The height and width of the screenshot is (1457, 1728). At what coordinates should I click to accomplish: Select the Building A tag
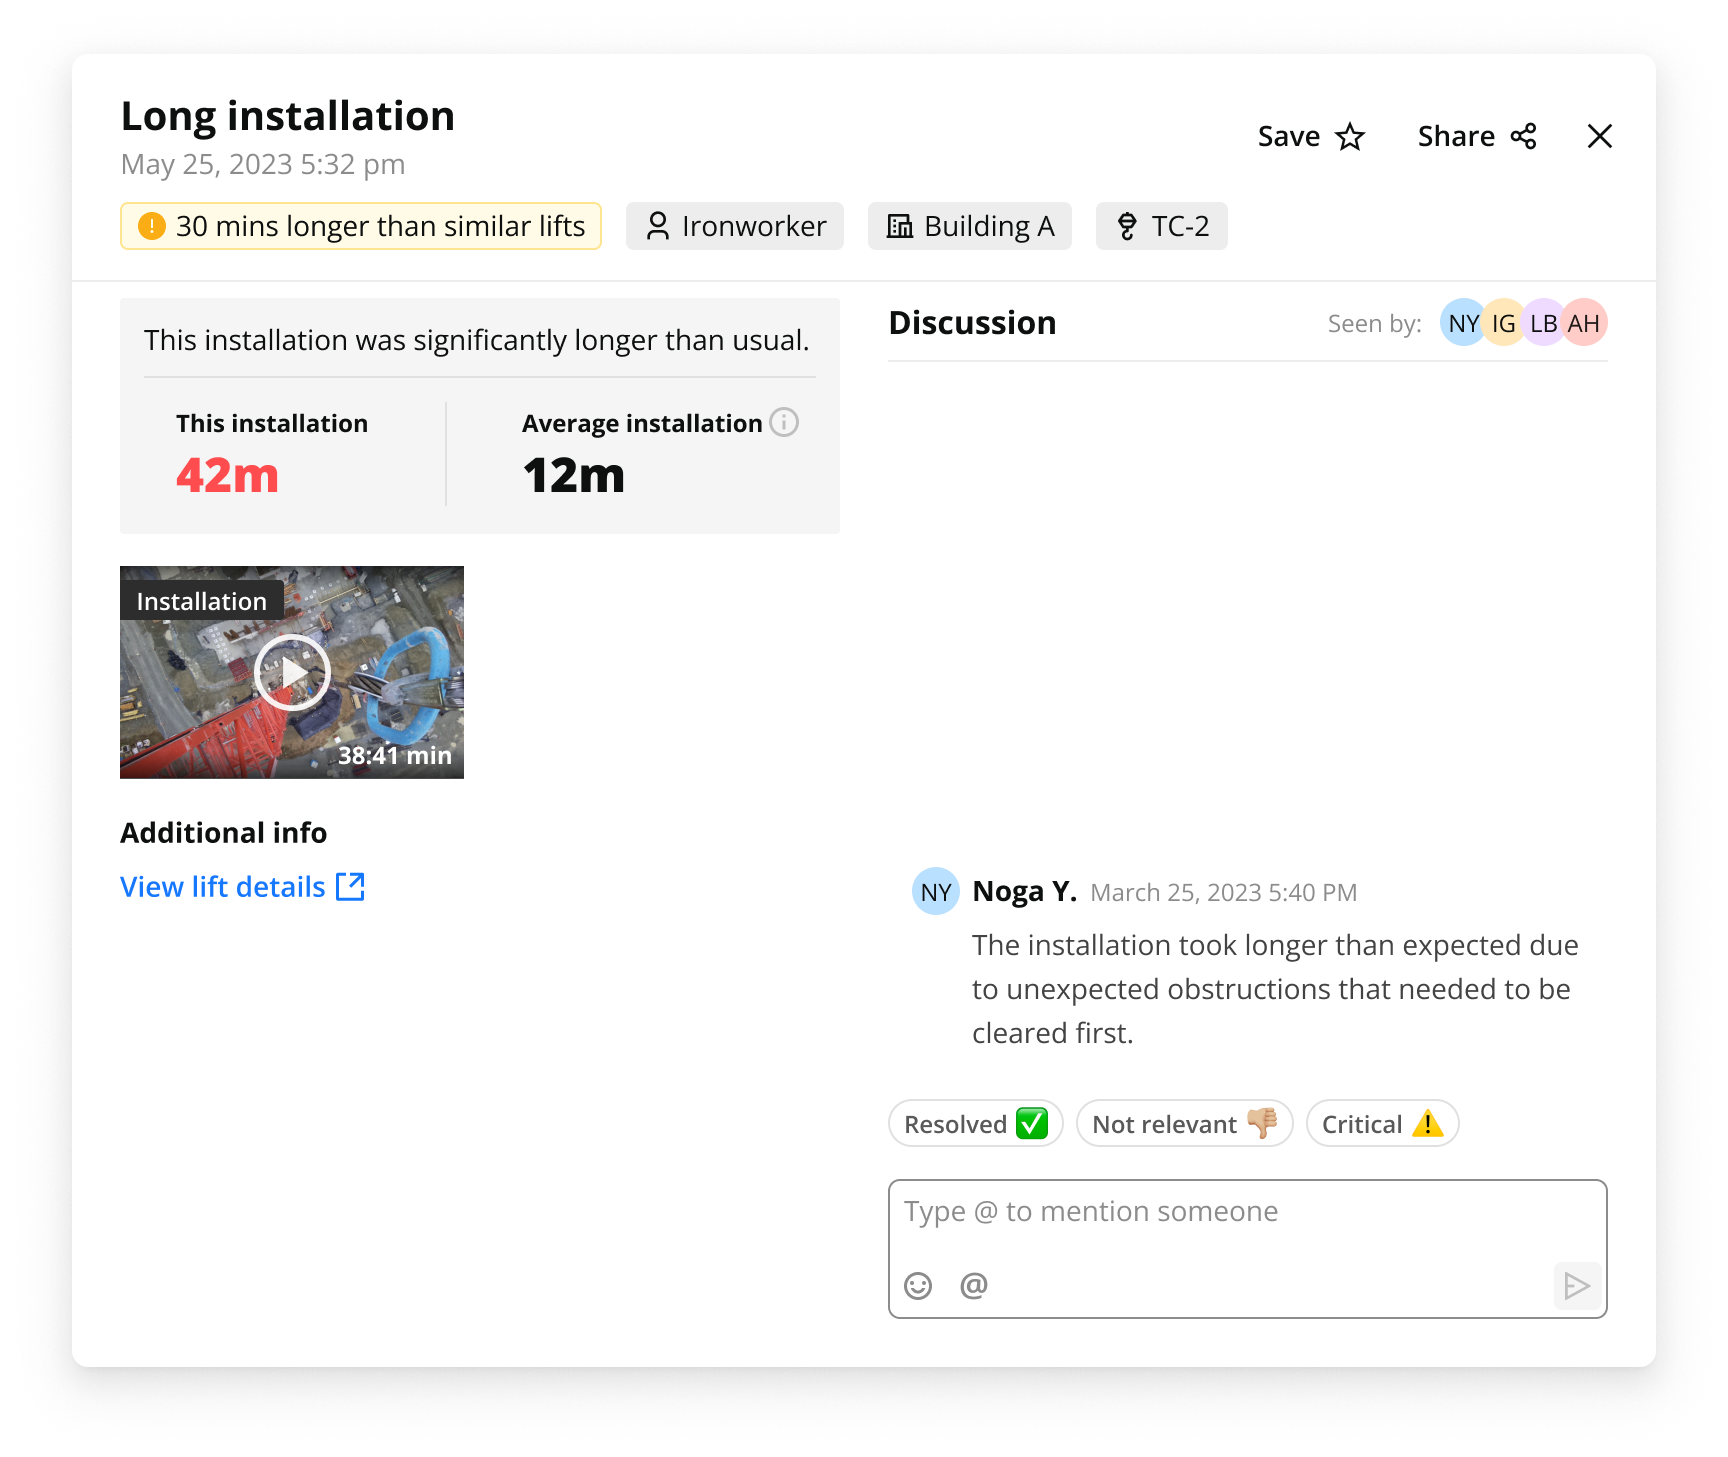tap(968, 226)
